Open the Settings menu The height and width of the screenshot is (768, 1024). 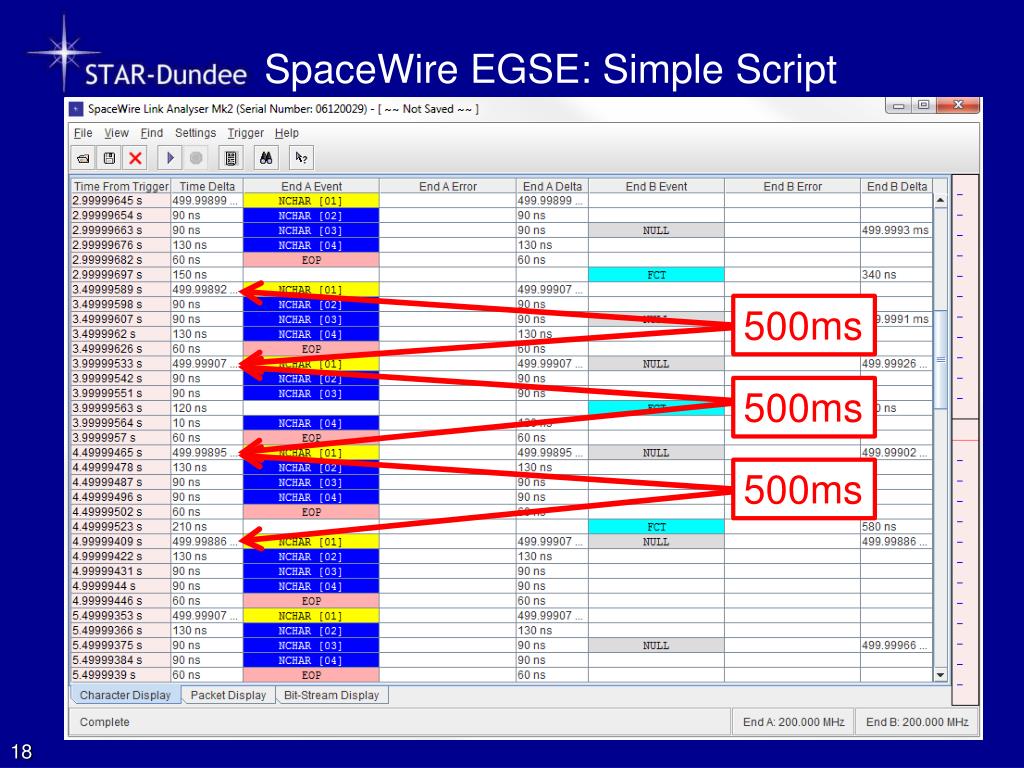point(195,133)
